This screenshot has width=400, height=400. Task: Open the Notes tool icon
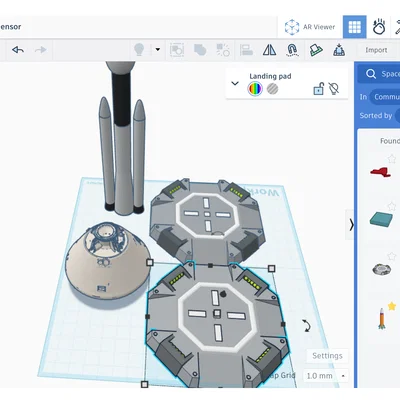pyautogui.click(x=316, y=50)
